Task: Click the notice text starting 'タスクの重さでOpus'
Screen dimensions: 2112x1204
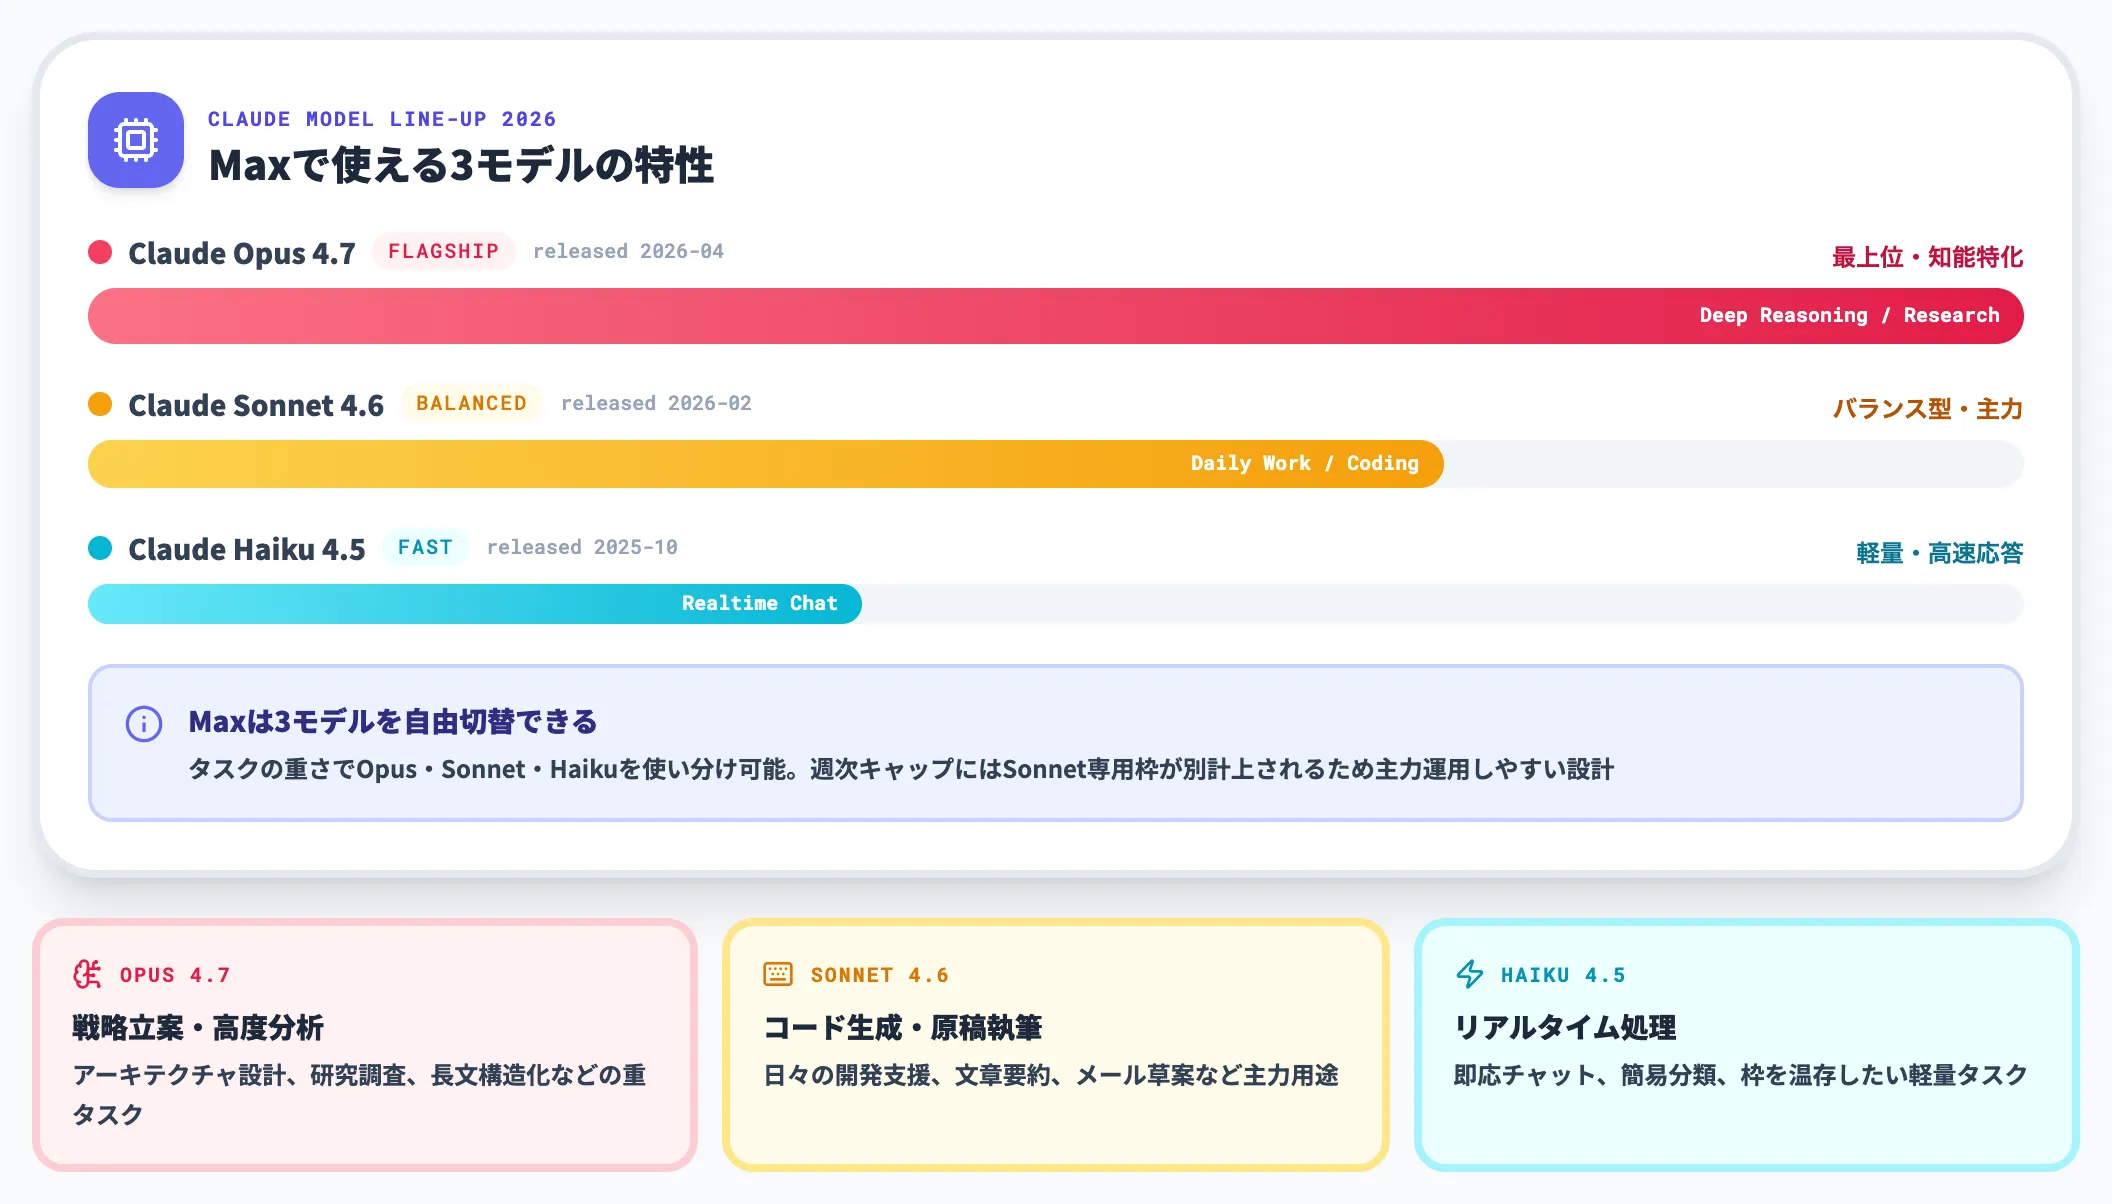Action: (901, 770)
